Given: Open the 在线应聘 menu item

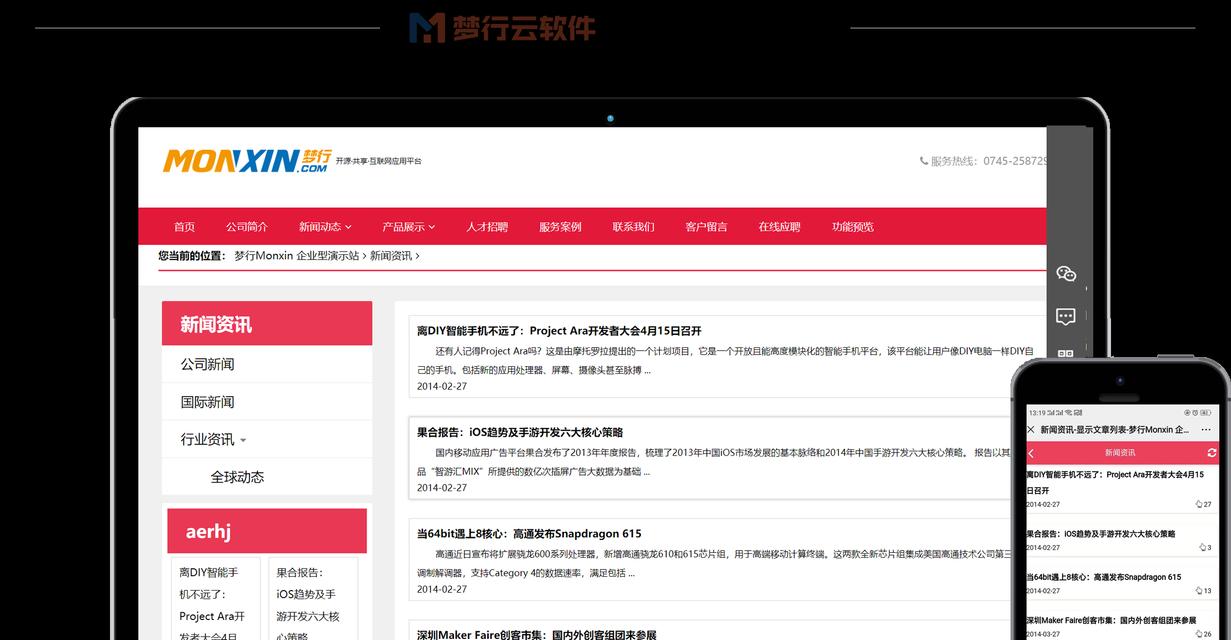Looking at the screenshot, I should coord(779,227).
